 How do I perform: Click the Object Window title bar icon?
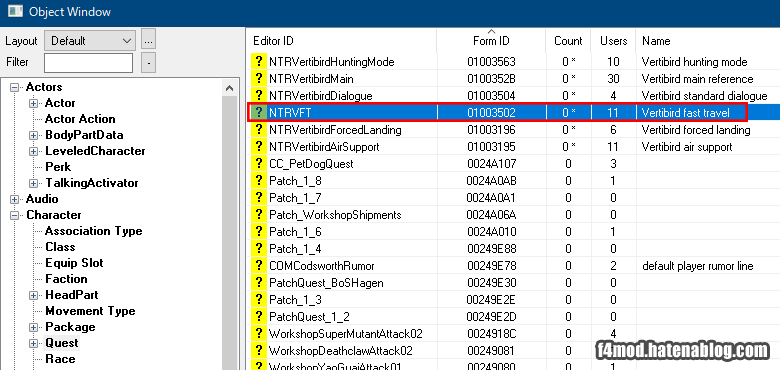[x=15, y=11]
